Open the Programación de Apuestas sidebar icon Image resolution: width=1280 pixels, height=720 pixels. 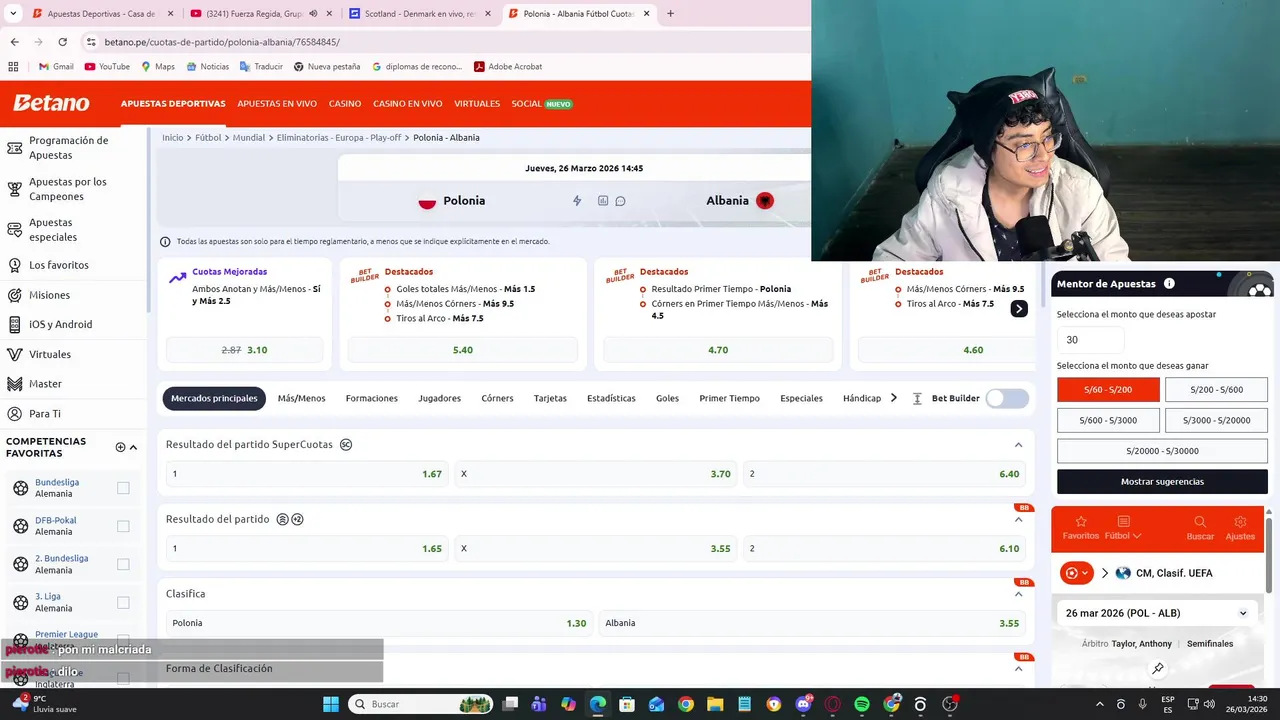pyautogui.click(x=14, y=148)
